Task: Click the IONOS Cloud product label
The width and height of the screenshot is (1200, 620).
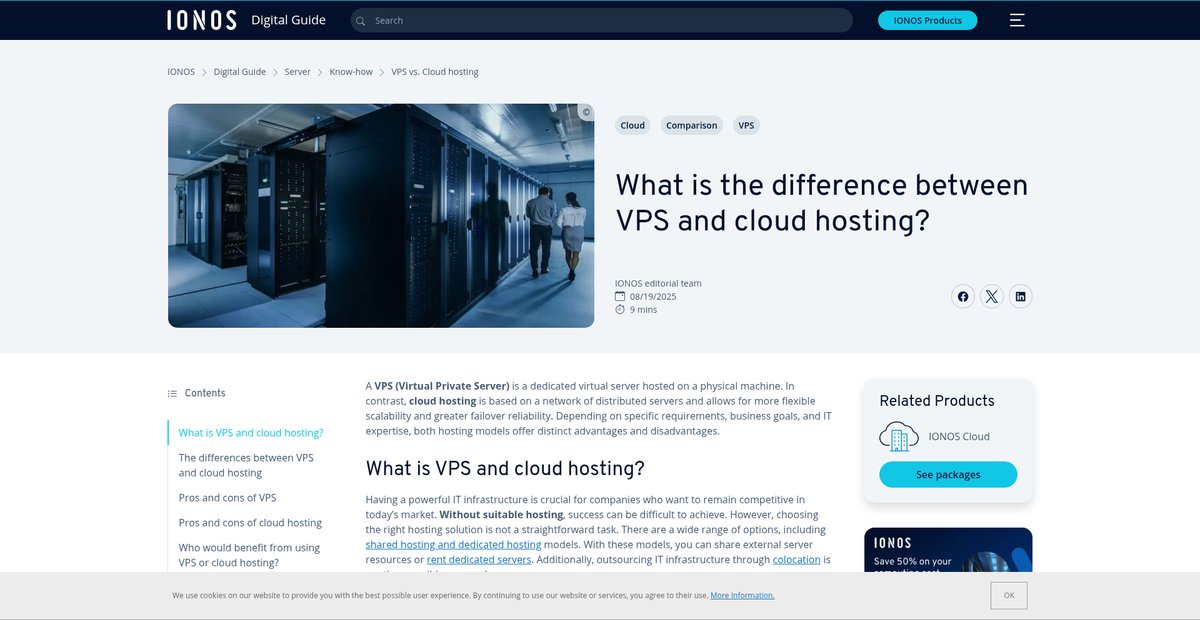Action: (959, 436)
